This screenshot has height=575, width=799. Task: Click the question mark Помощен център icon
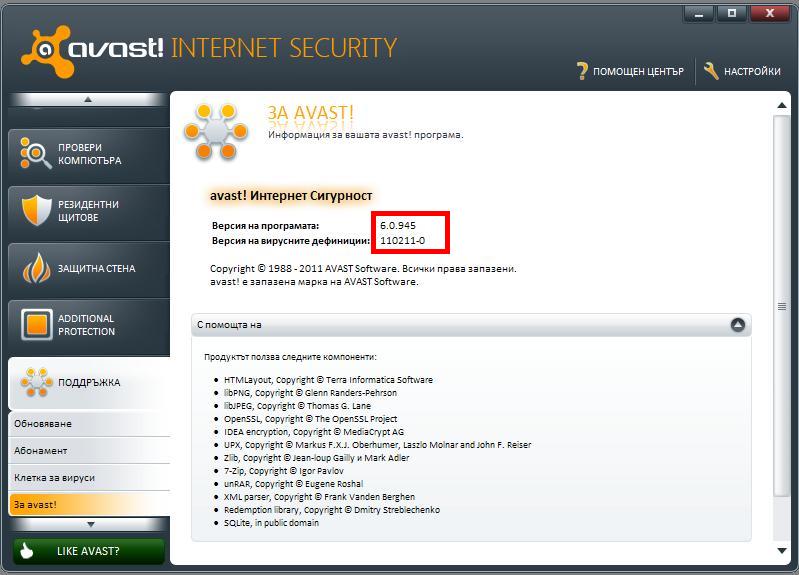pos(582,71)
